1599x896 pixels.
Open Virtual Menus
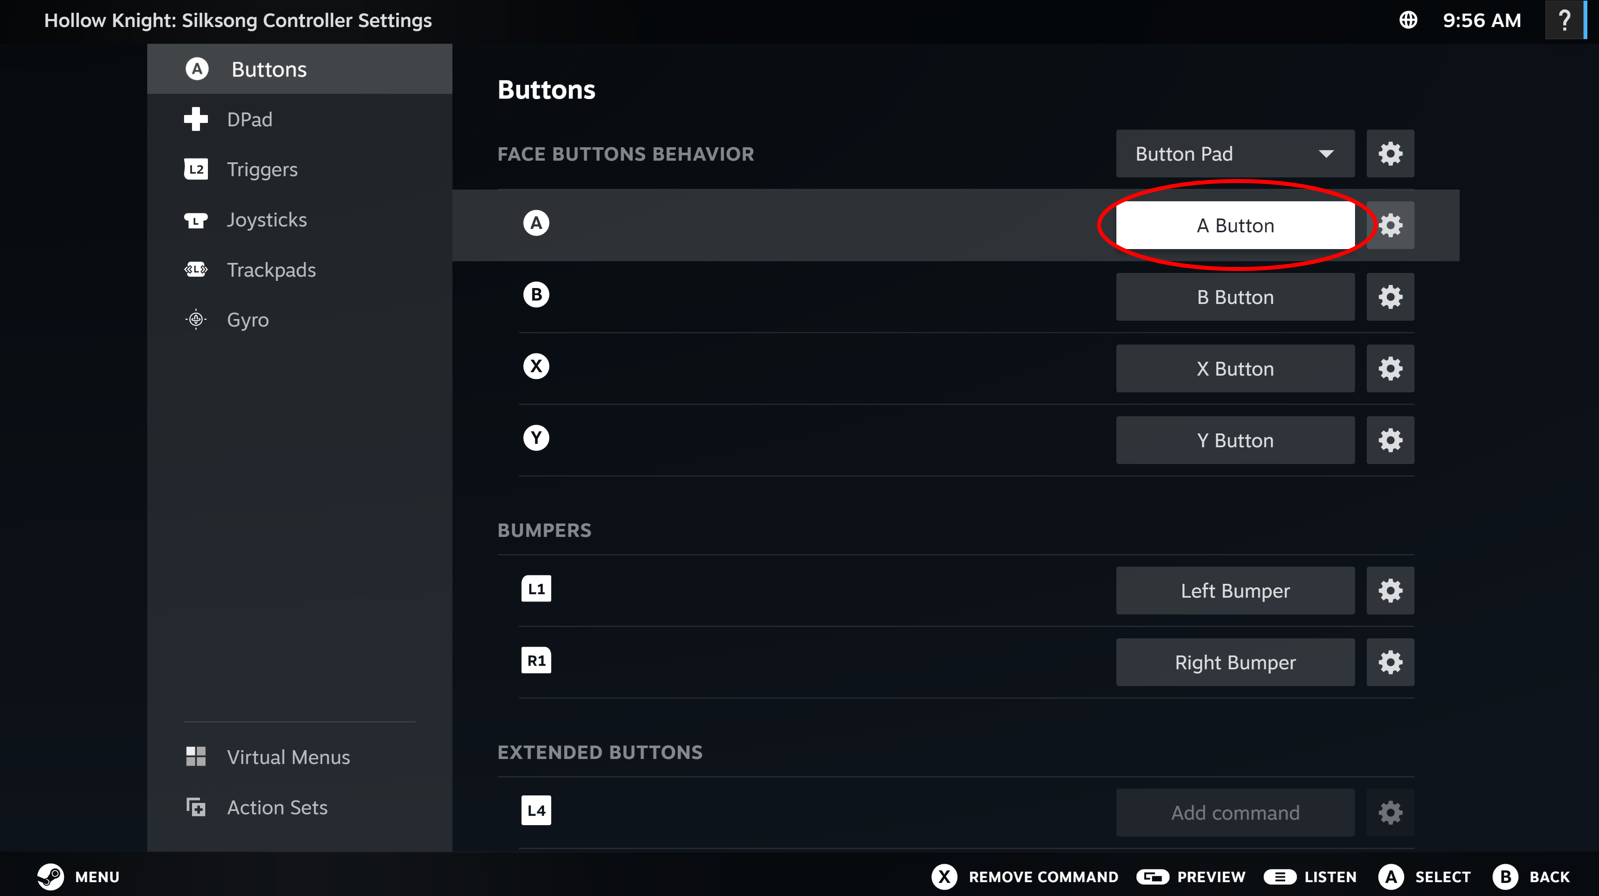click(x=300, y=757)
